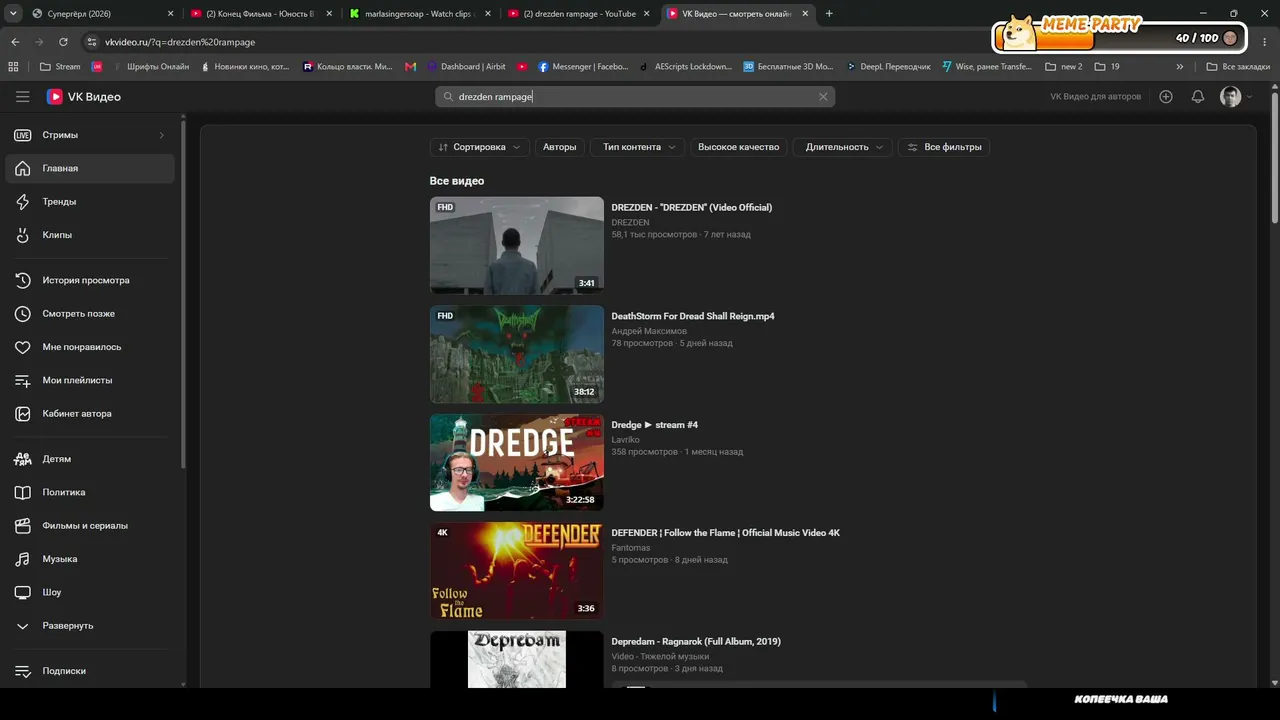Open the Dredge stream #4 thumbnail
Viewport: 1280px width, 720px height.
[x=517, y=463]
